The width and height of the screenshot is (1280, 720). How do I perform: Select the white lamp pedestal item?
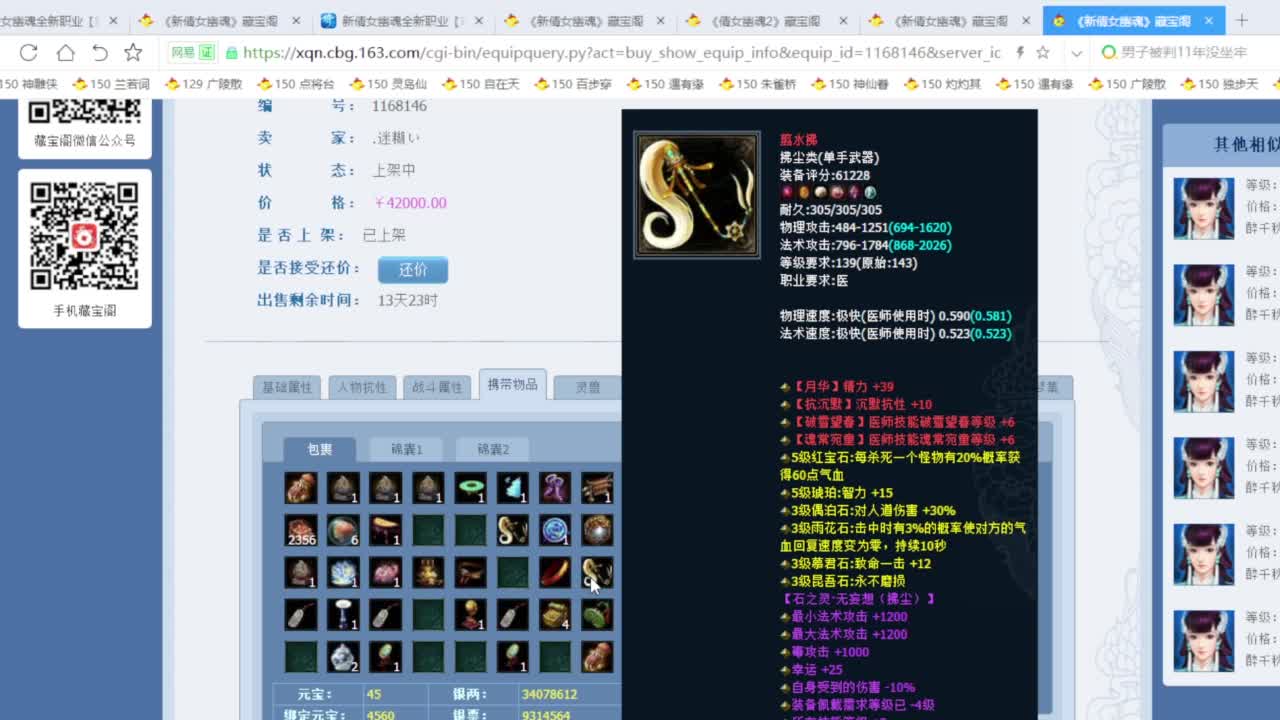[343, 614]
